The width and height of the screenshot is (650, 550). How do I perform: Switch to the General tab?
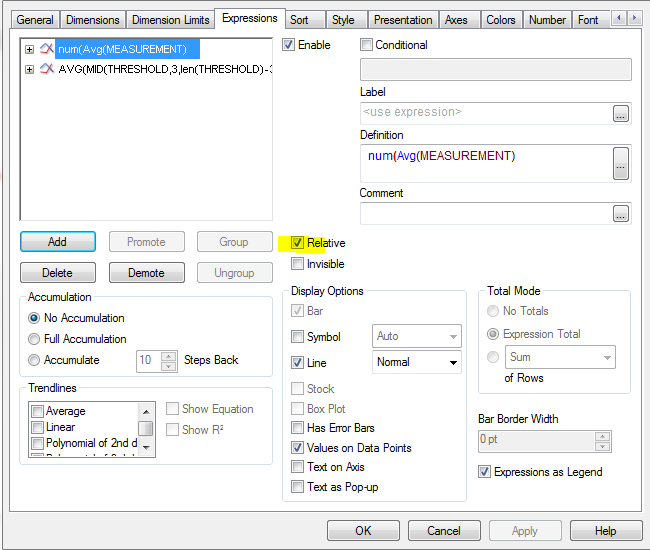coord(35,20)
